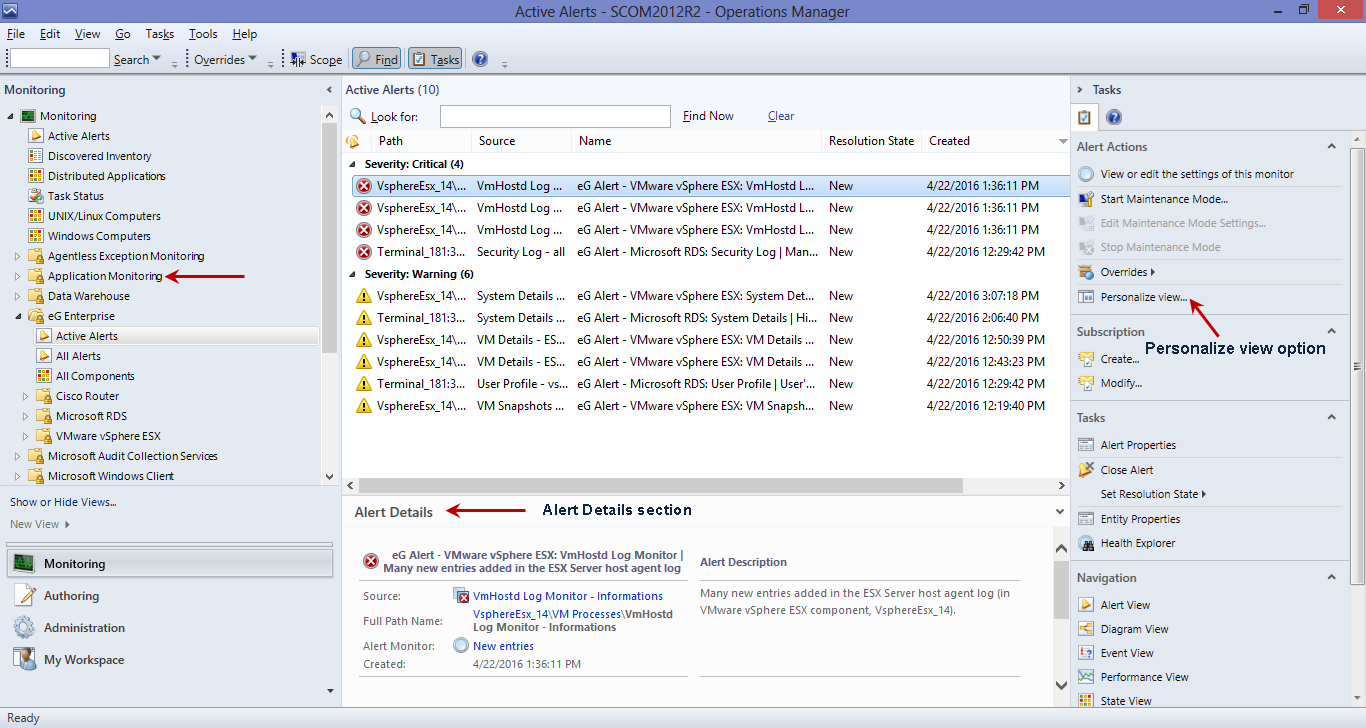Click the Performance View navigation icon
This screenshot has height=728, width=1366.
[x=1086, y=677]
